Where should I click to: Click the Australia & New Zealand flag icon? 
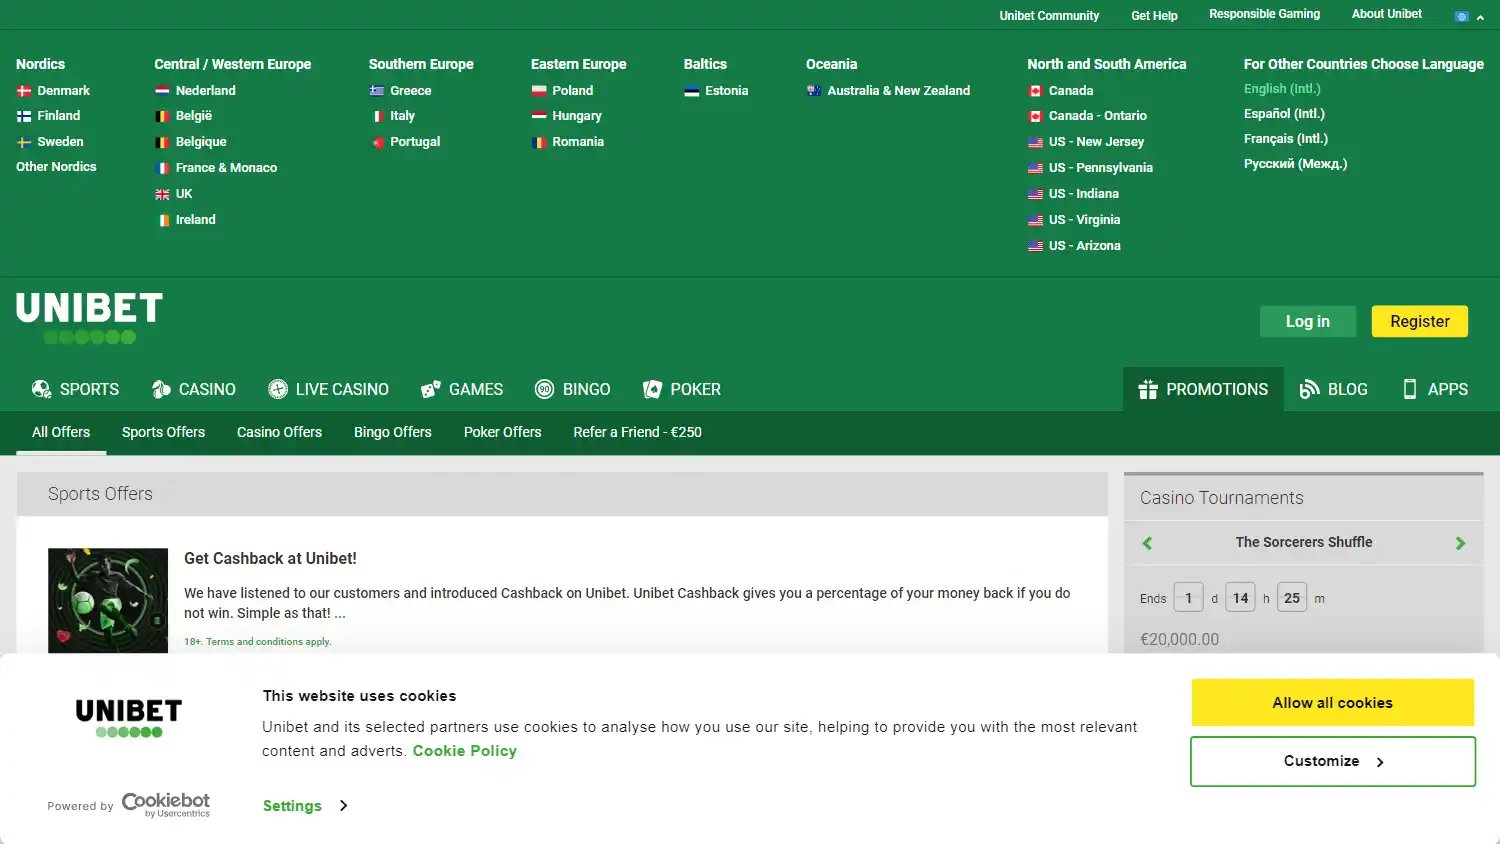(814, 91)
